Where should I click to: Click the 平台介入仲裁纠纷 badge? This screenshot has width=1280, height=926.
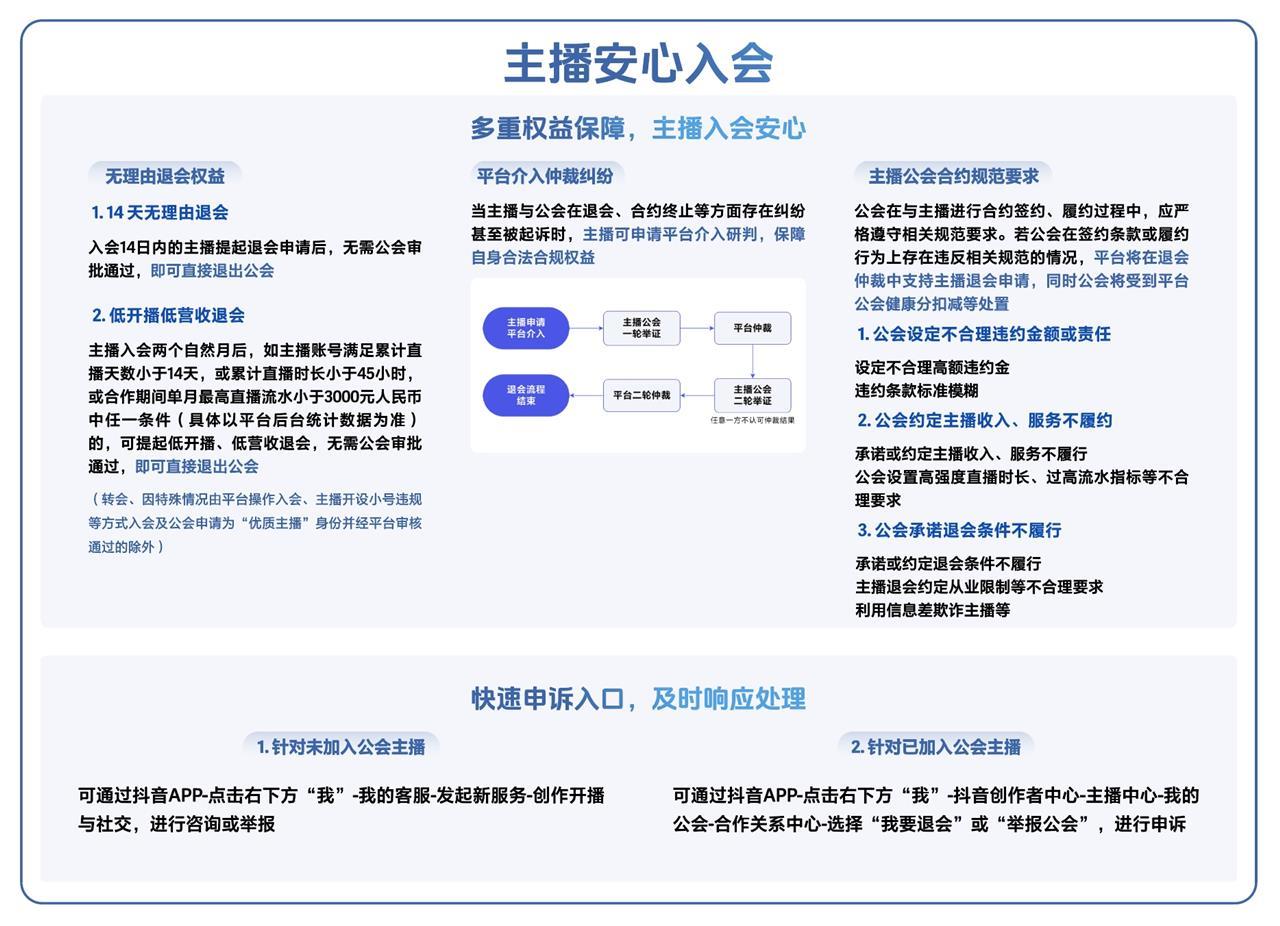coord(545,173)
